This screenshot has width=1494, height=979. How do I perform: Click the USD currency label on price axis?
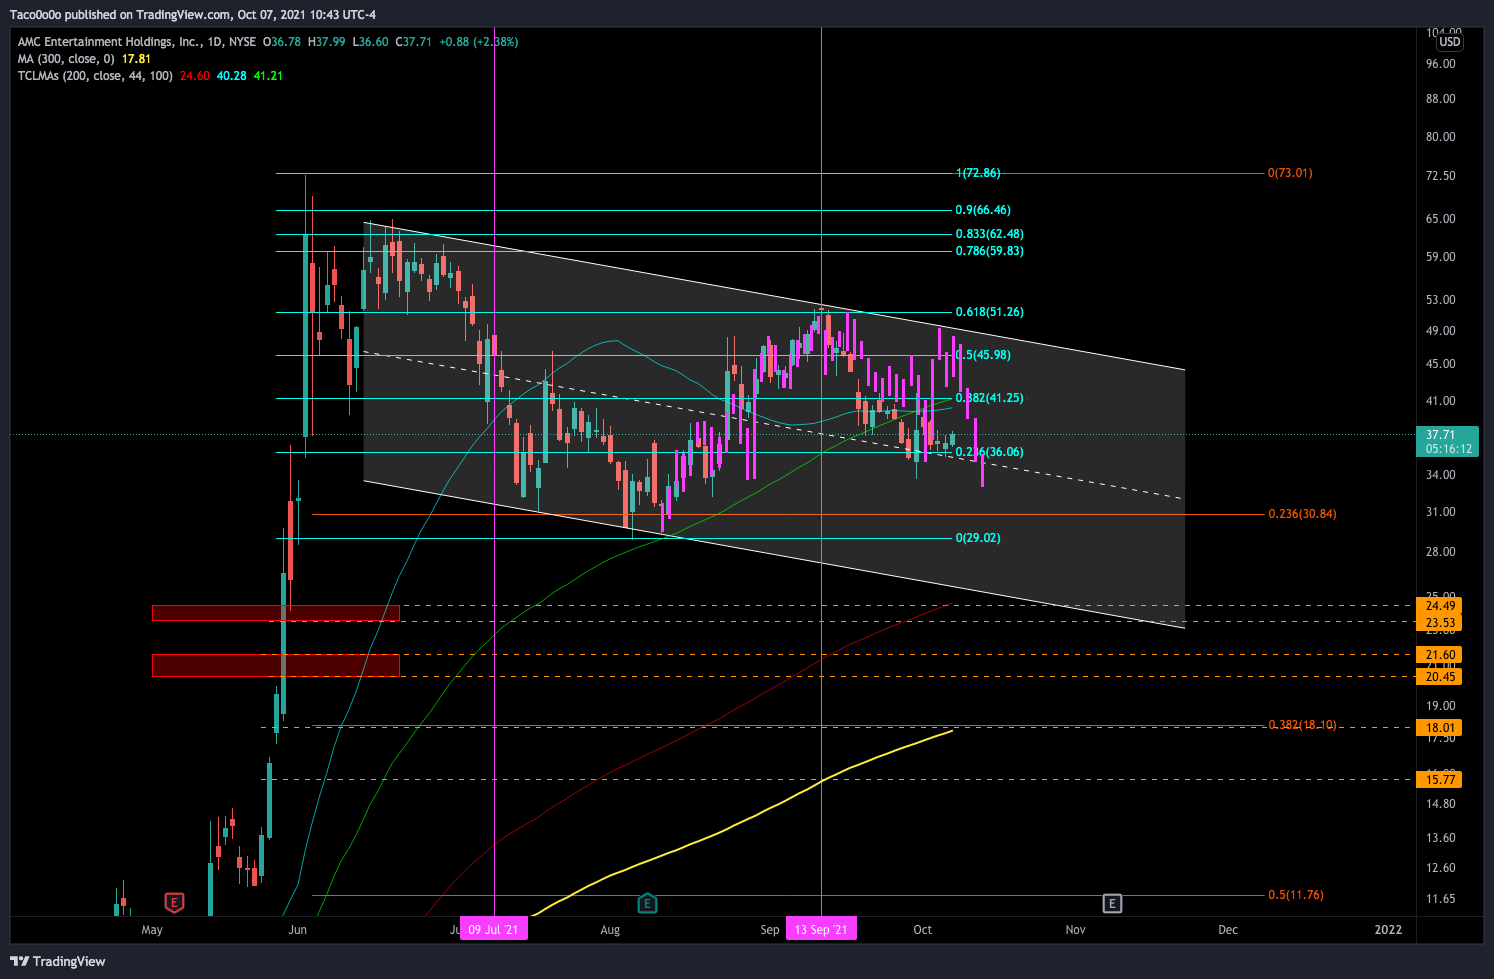tap(1450, 42)
